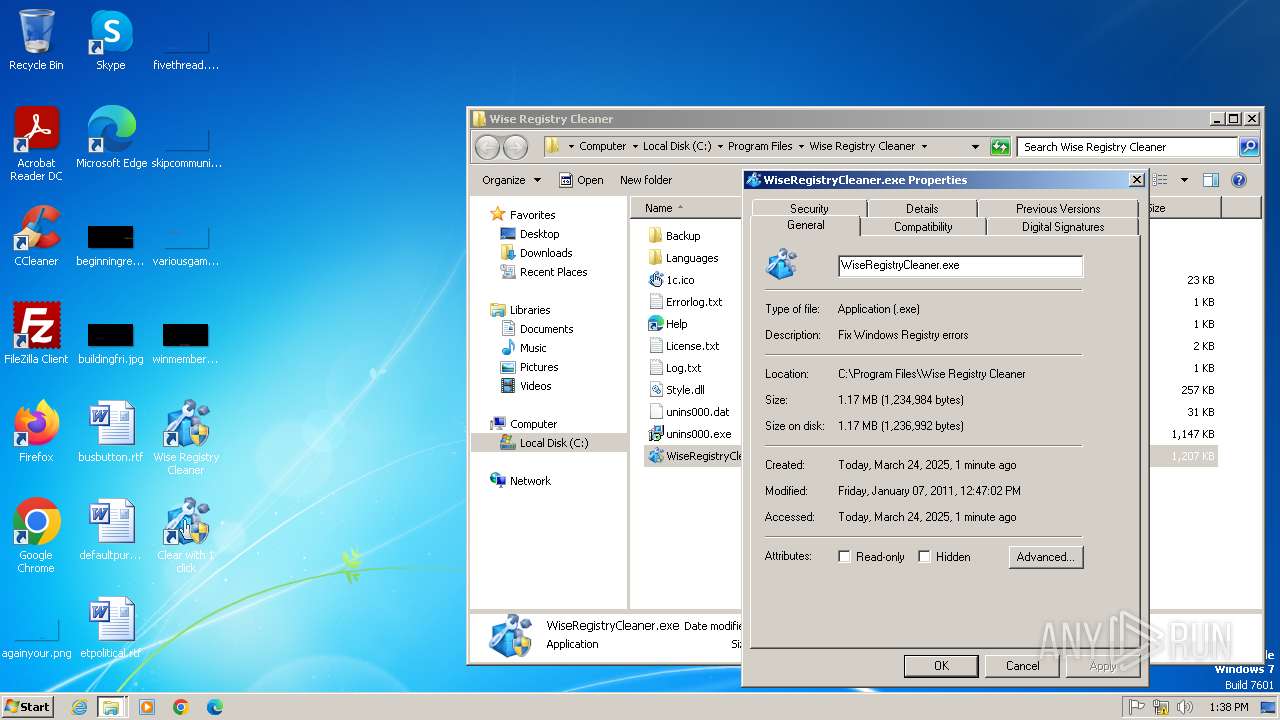
Task: Open buildingfri.jpg desktop image
Action: click(111, 343)
